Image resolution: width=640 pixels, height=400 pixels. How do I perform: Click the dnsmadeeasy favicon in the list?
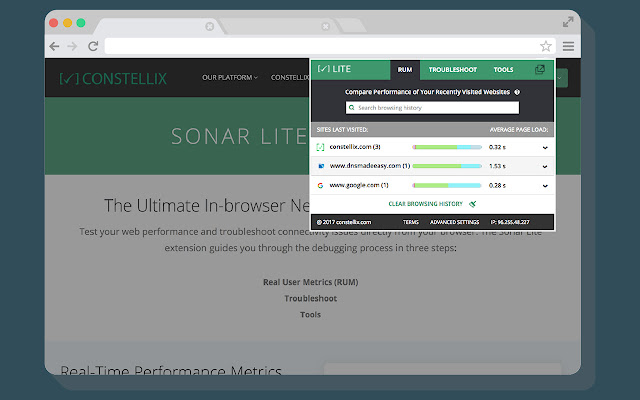click(321, 166)
